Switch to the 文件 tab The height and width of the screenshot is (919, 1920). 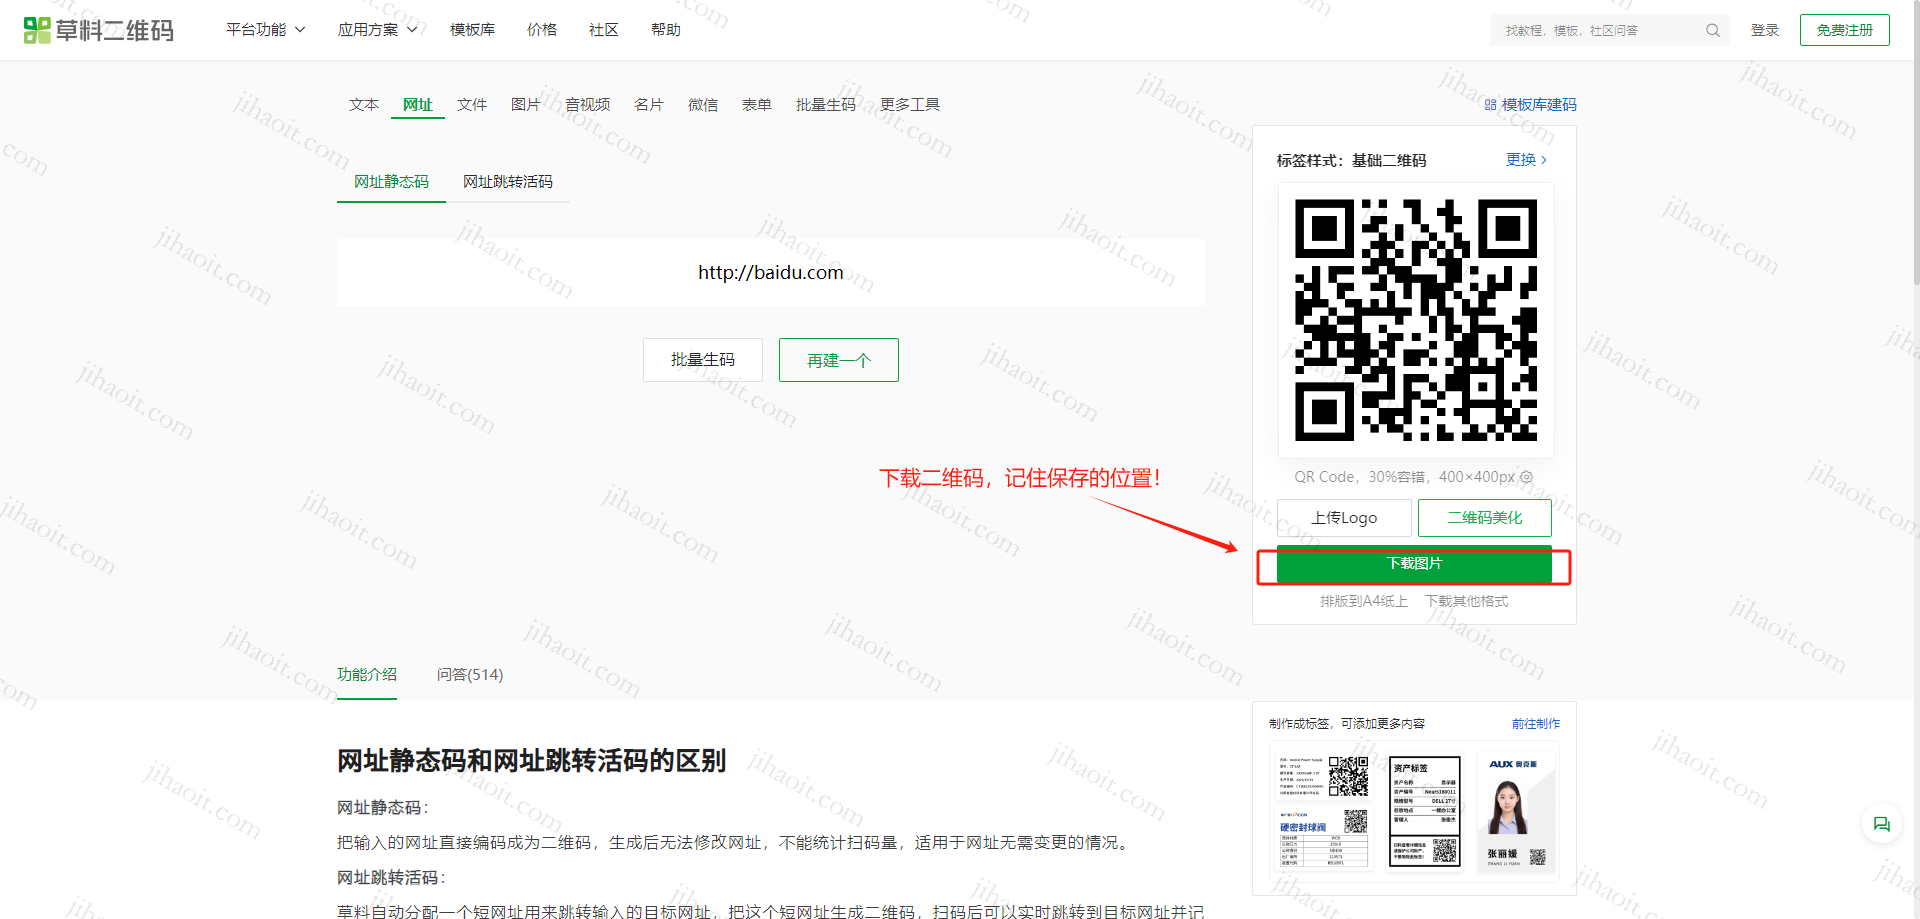point(472,105)
